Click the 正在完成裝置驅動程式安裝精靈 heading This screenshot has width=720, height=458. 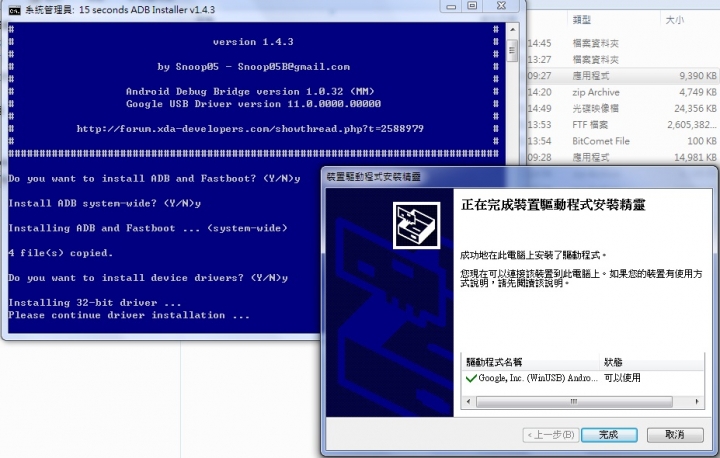553,205
